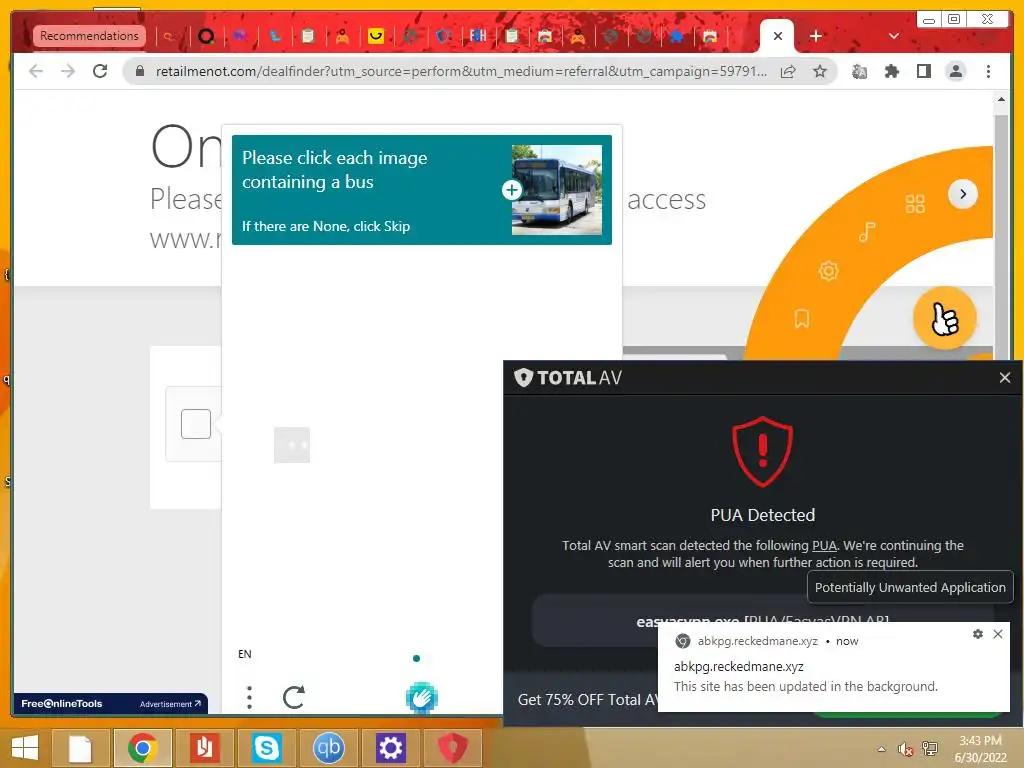Select the Recommendations tab group

click(x=89, y=36)
